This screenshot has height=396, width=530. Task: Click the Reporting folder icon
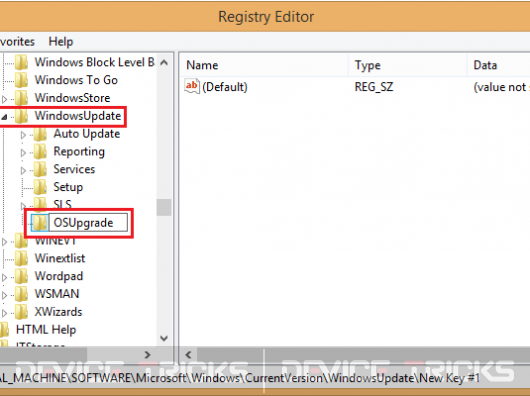click(x=40, y=152)
